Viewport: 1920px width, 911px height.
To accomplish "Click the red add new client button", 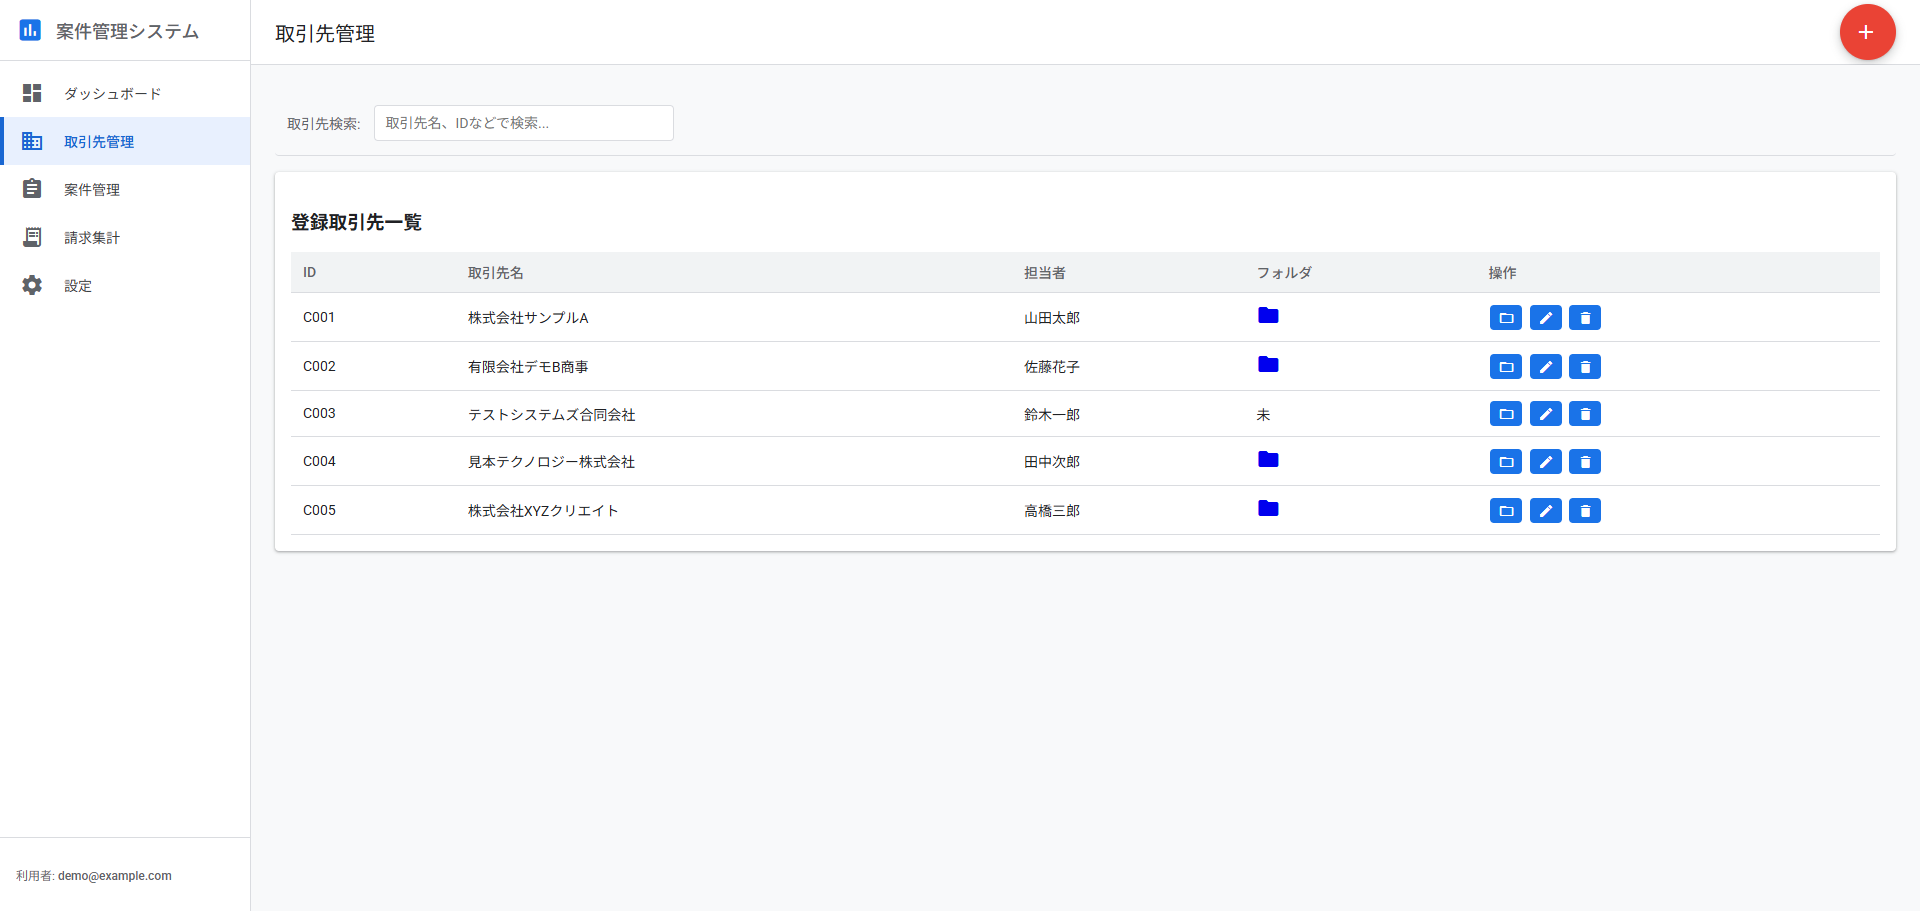I will (1867, 32).
